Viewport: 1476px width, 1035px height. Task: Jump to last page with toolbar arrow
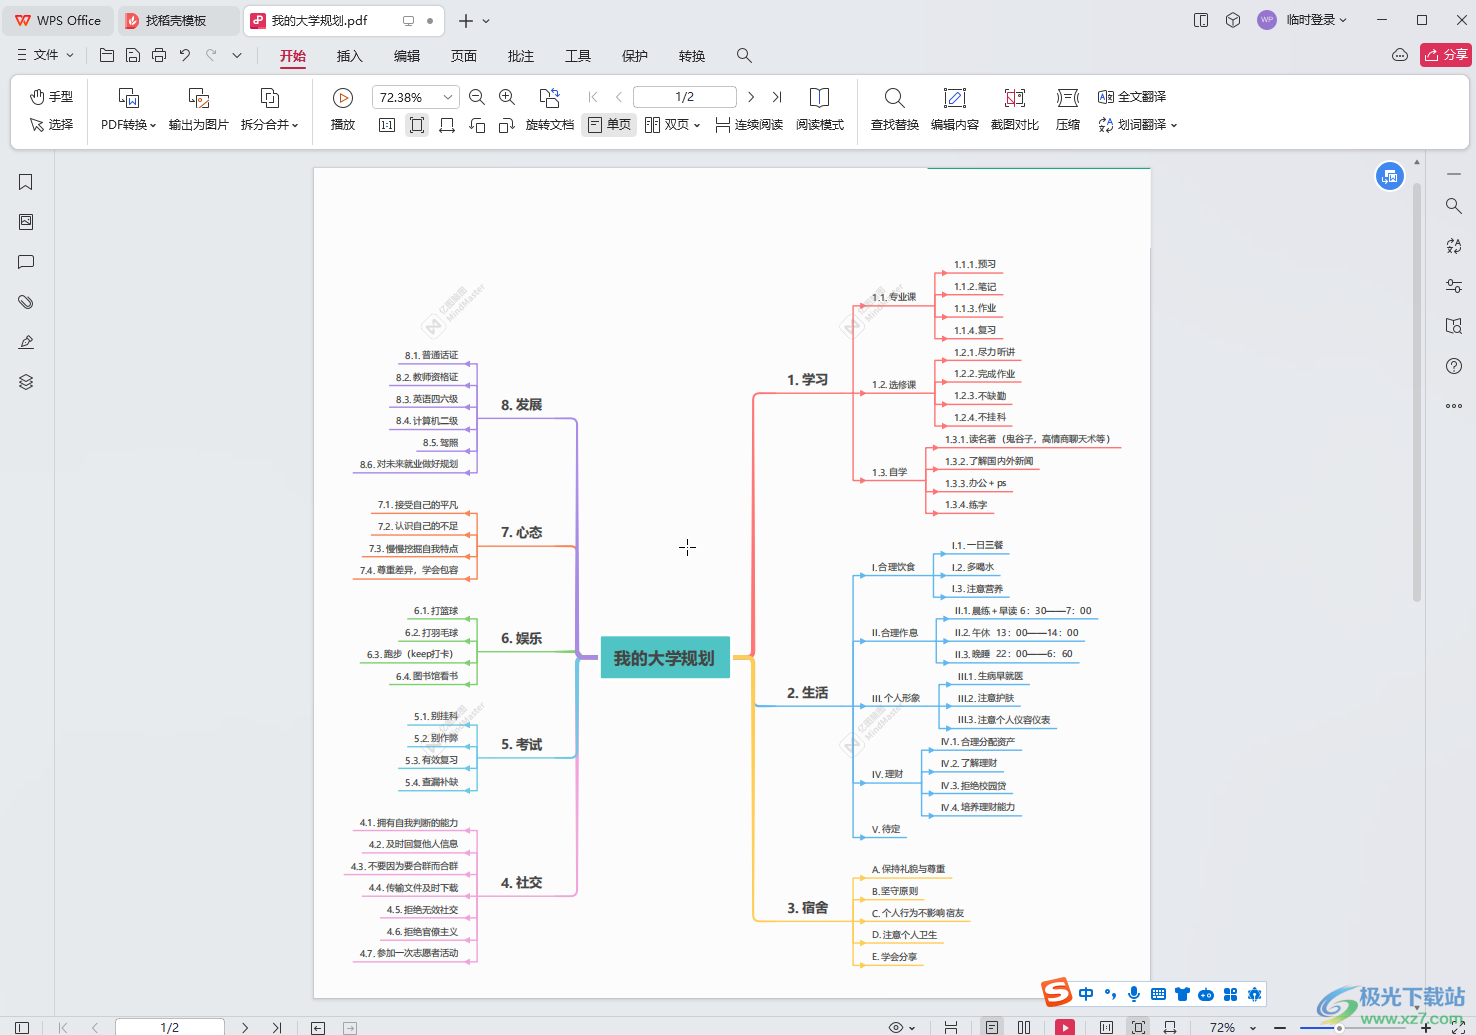777,97
